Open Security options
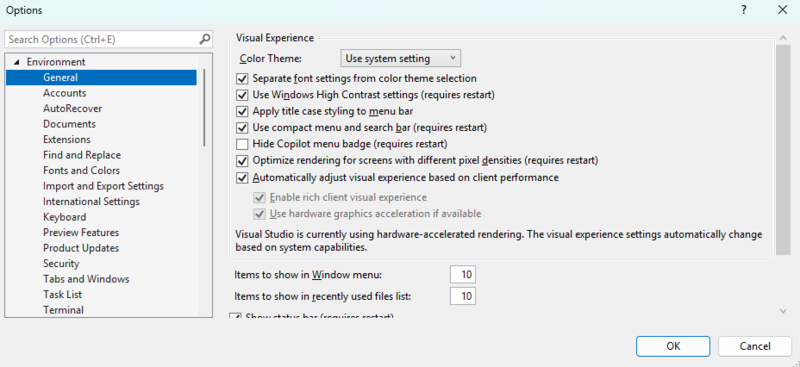 point(61,264)
